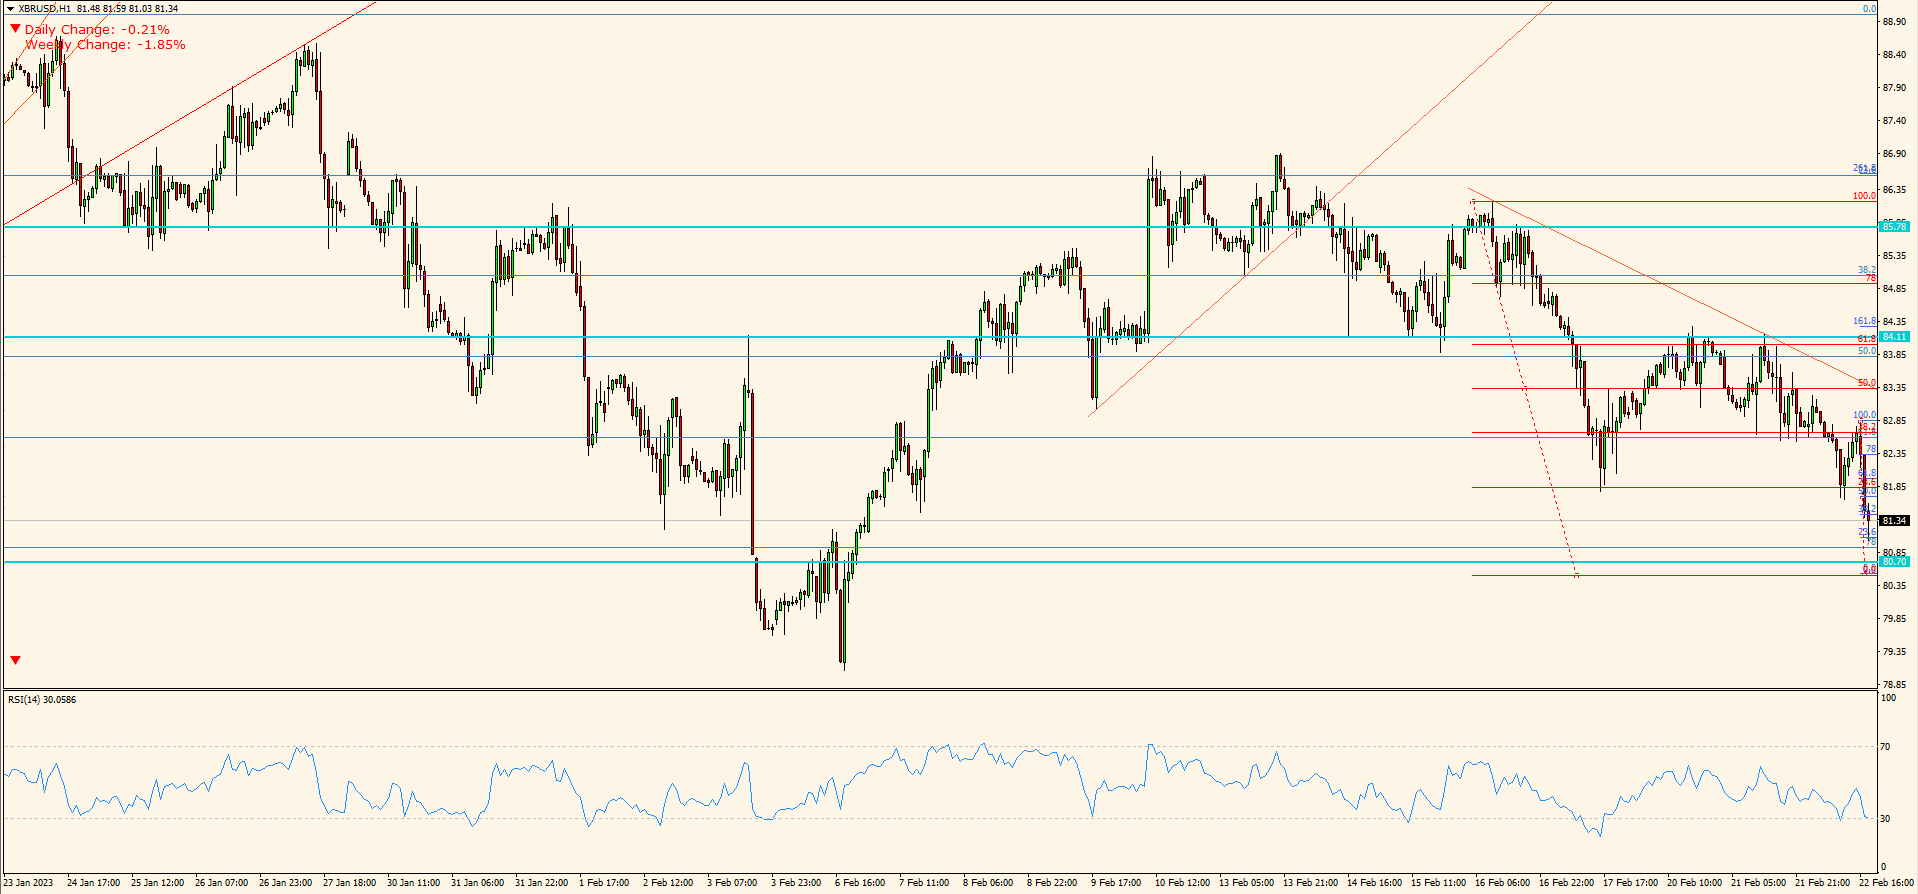Click the '8 Feb 22:00' time axis label
This screenshot has height=894, width=1918.
point(1052,883)
